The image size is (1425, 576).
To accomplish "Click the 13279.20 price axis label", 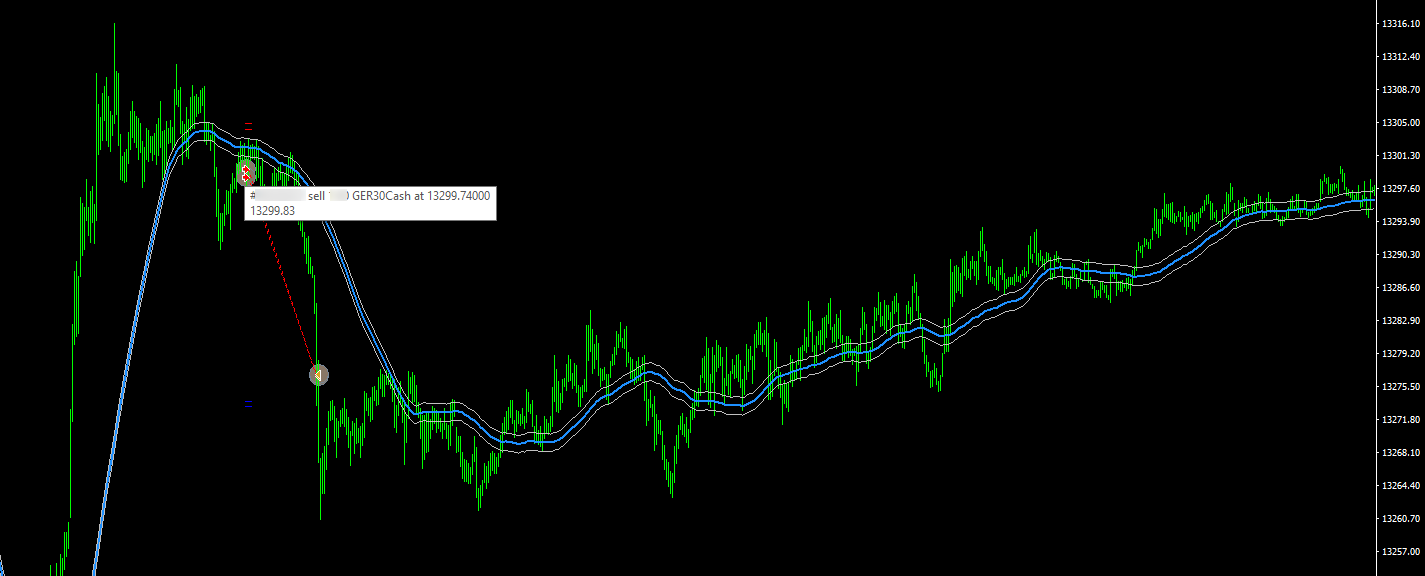I will (1400, 354).
